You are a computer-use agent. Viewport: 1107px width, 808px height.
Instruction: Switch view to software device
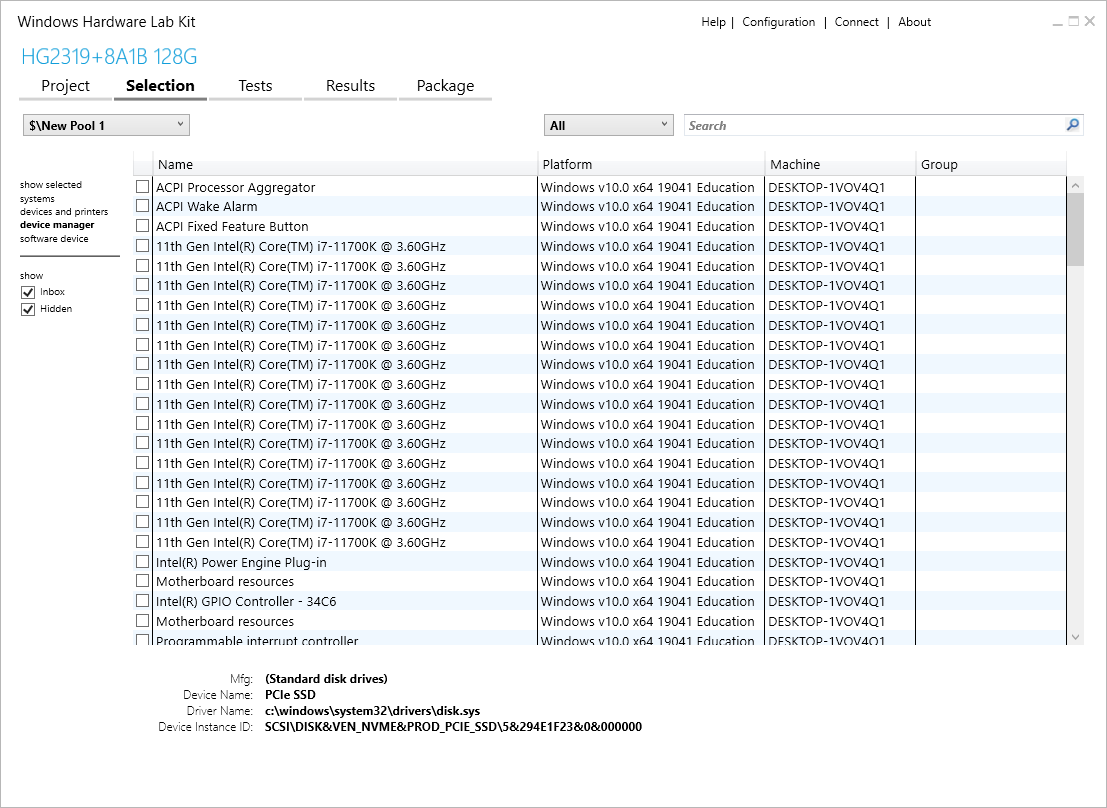click(x=54, y=239)
